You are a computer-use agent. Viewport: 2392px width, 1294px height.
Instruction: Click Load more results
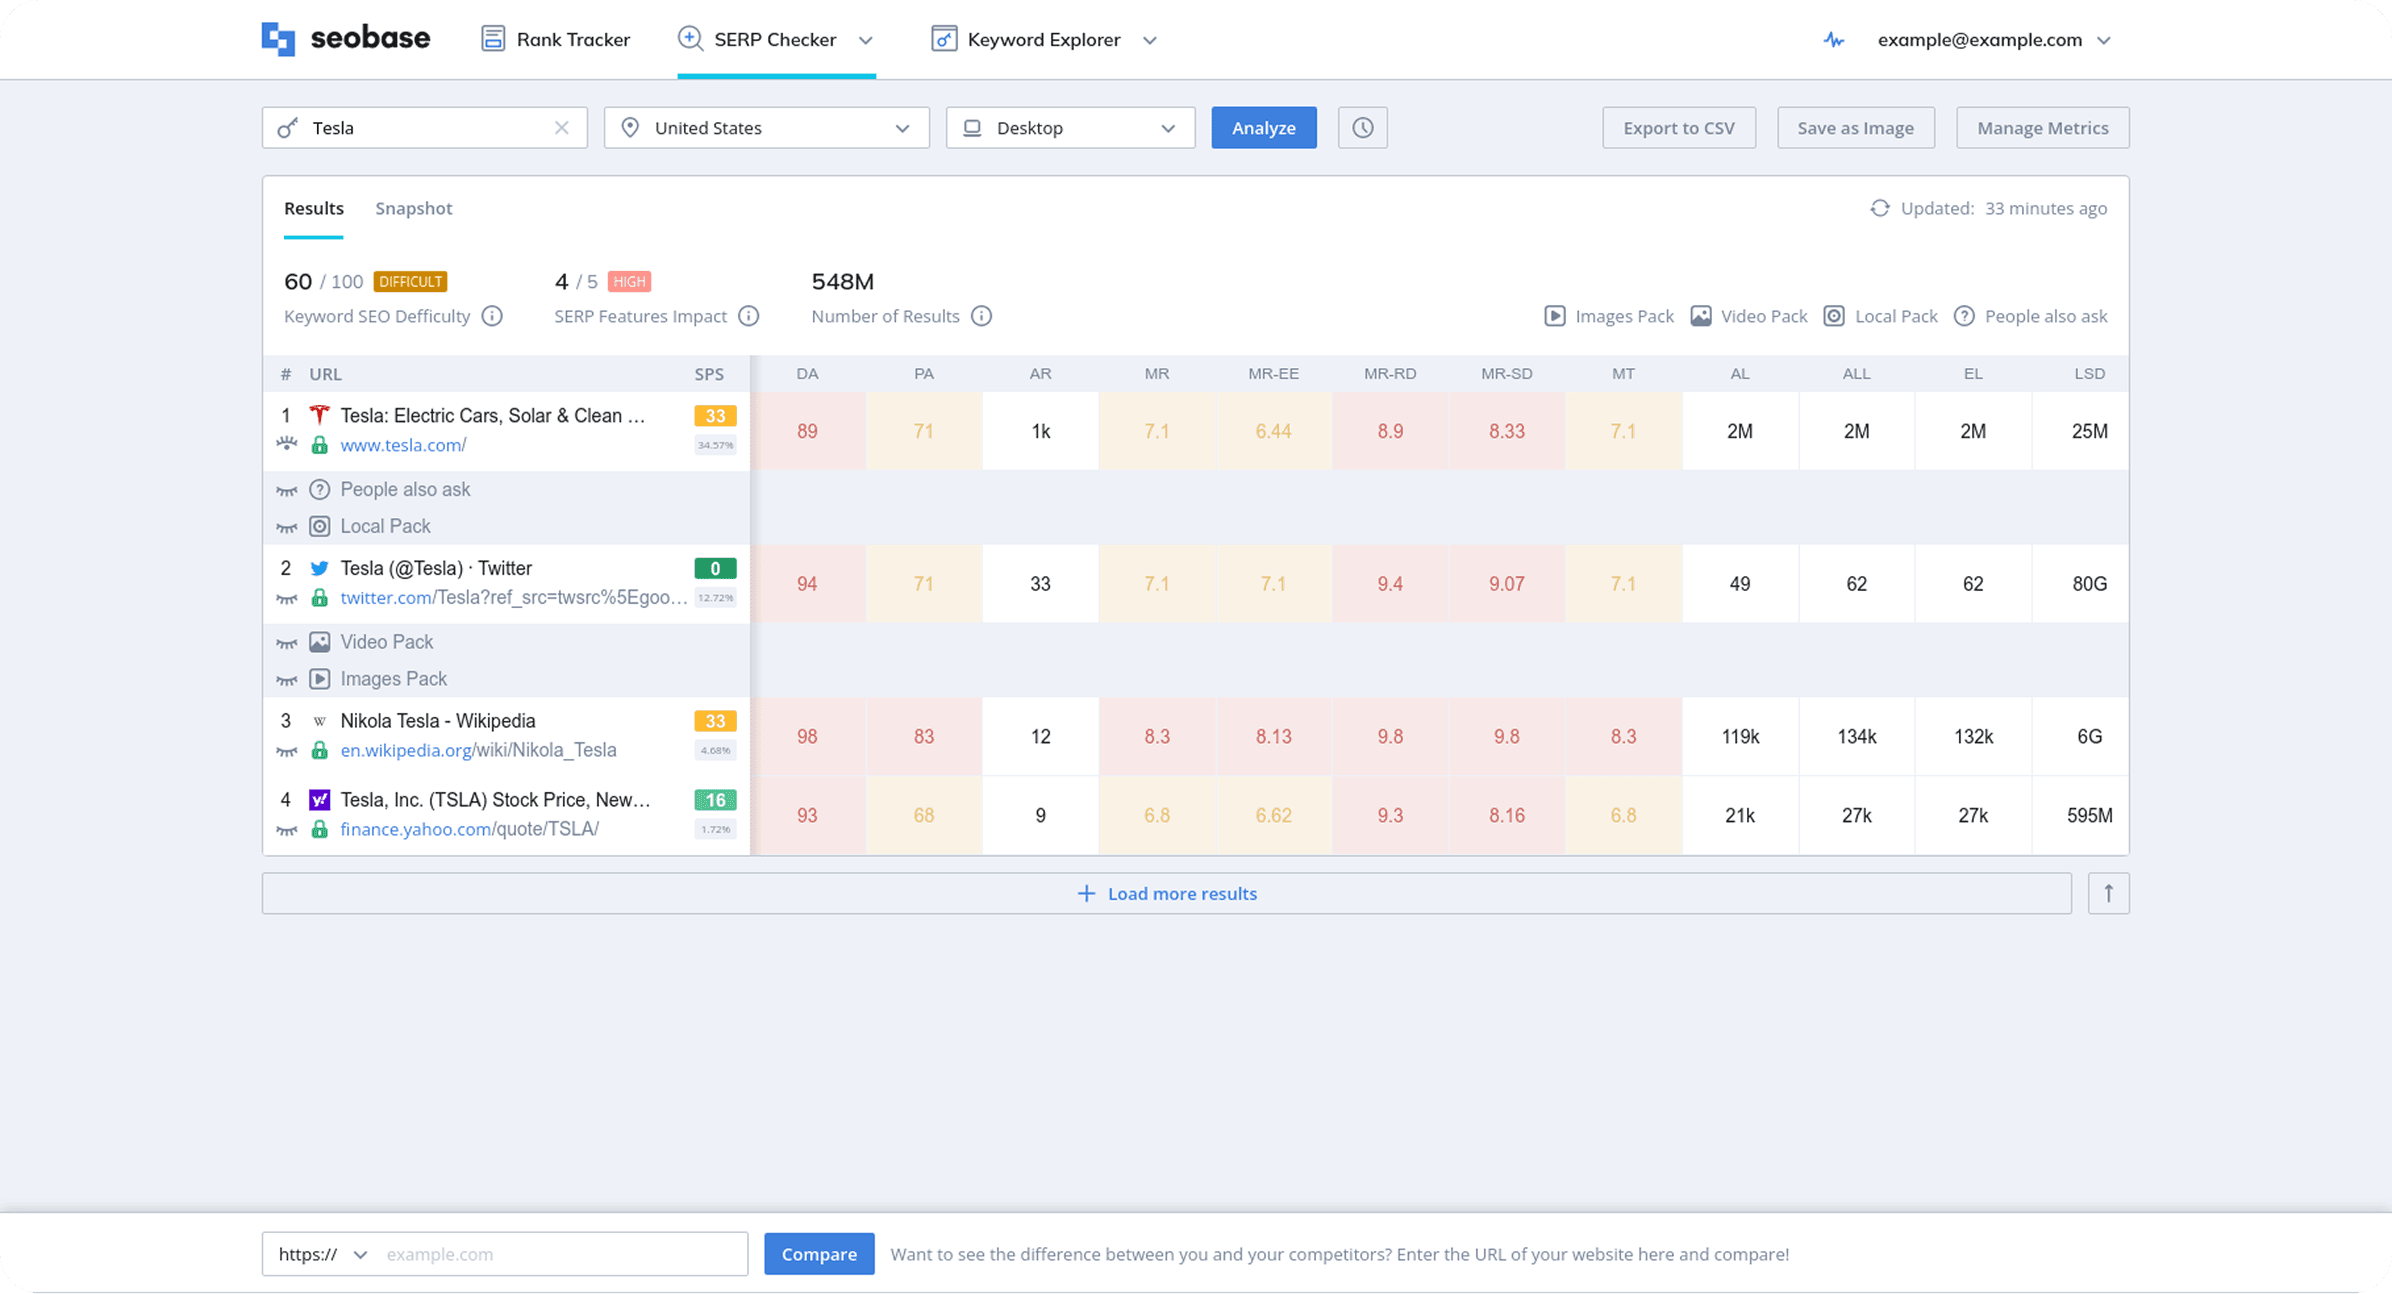[x=1167, y=893]
